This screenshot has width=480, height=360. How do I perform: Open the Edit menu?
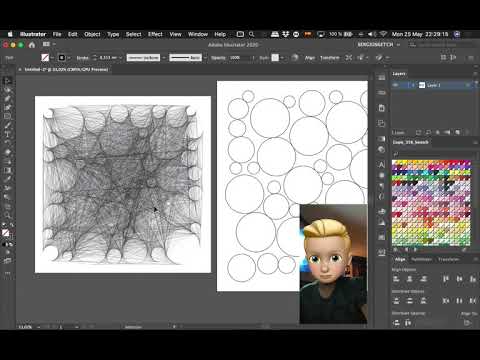pos(72,34)
